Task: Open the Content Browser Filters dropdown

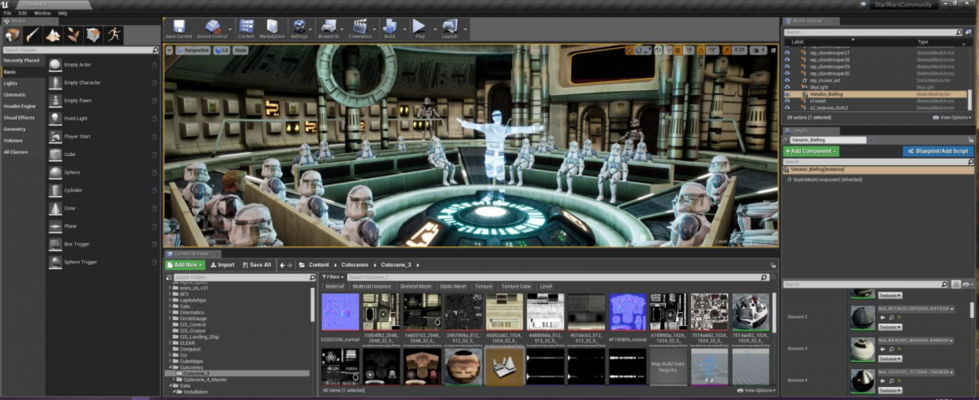Action: click(333, 276)
